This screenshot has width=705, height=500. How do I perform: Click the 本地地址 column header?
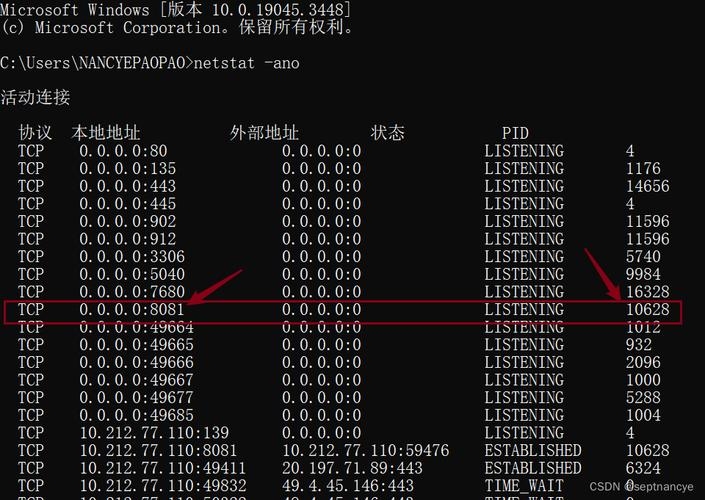point(106,133)
